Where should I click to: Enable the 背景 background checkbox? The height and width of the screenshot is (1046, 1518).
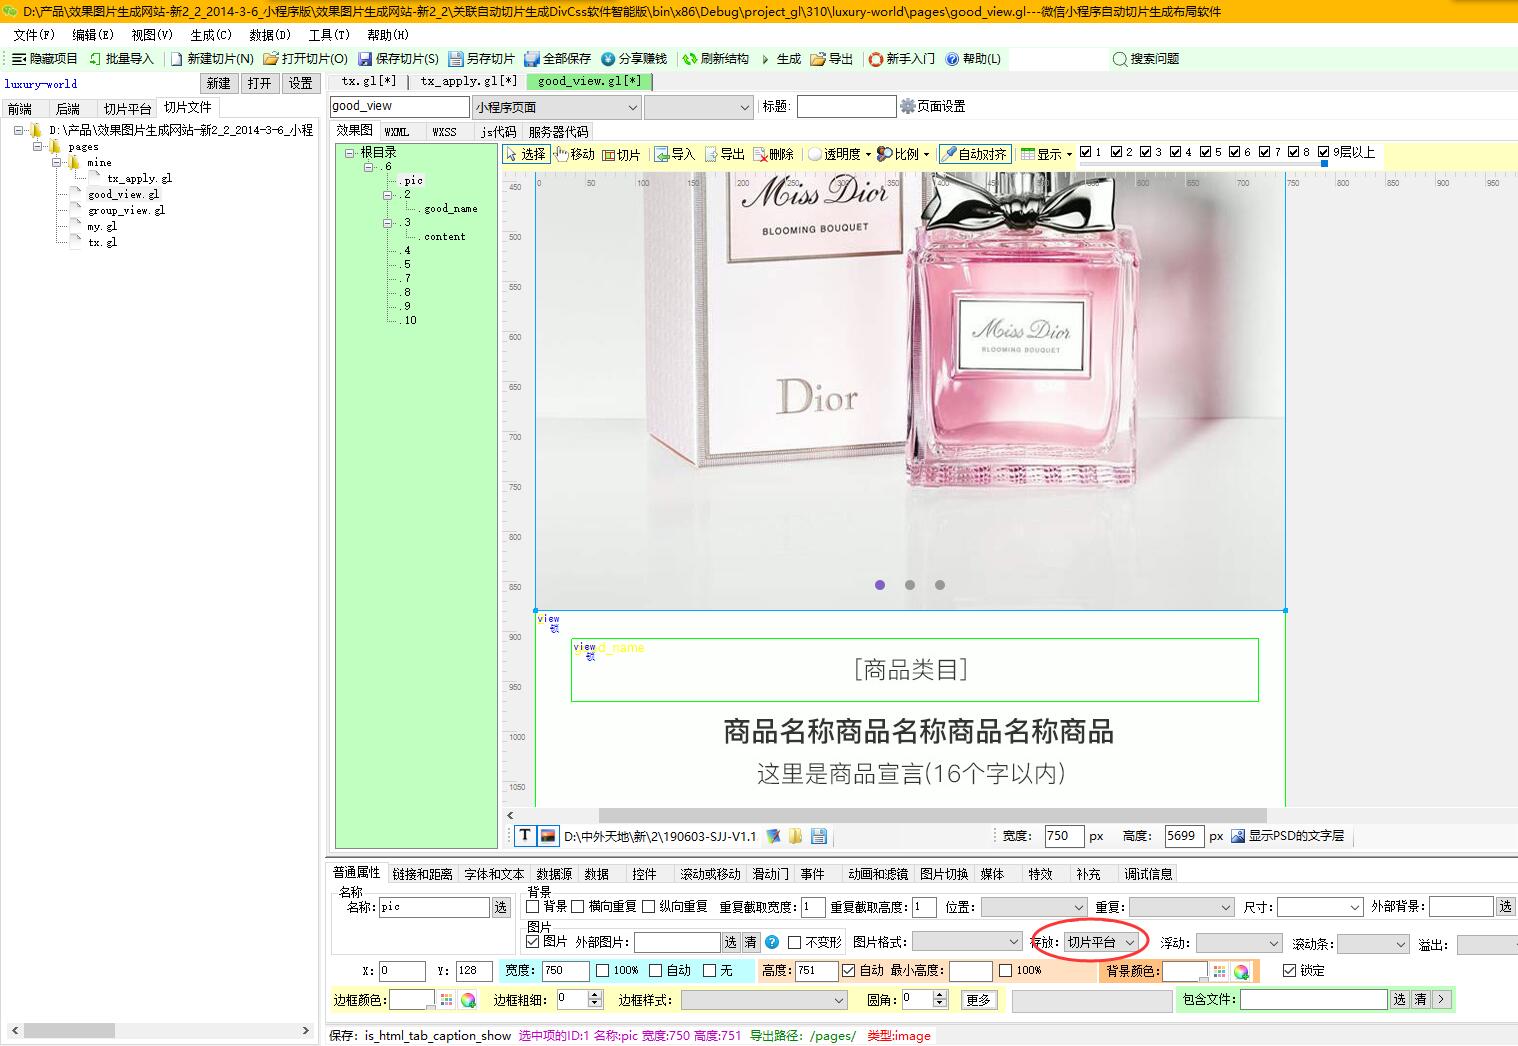click(533, 906)
